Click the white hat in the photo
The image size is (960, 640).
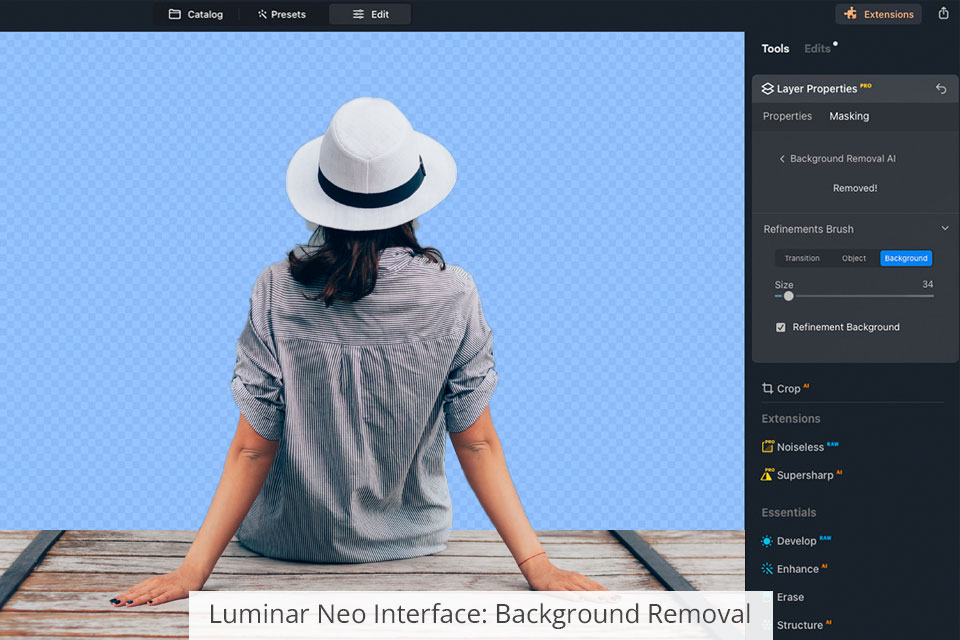point(371,164)
